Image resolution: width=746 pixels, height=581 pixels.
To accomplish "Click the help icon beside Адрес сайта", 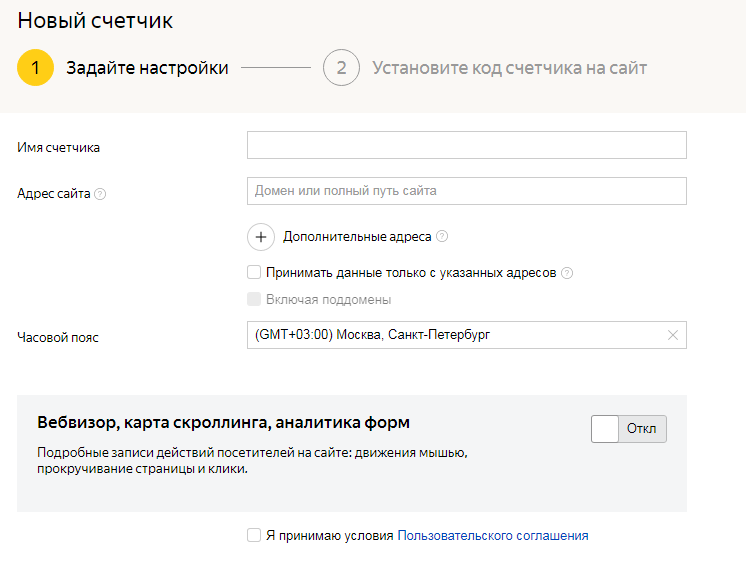I will (x=100, y=194).
